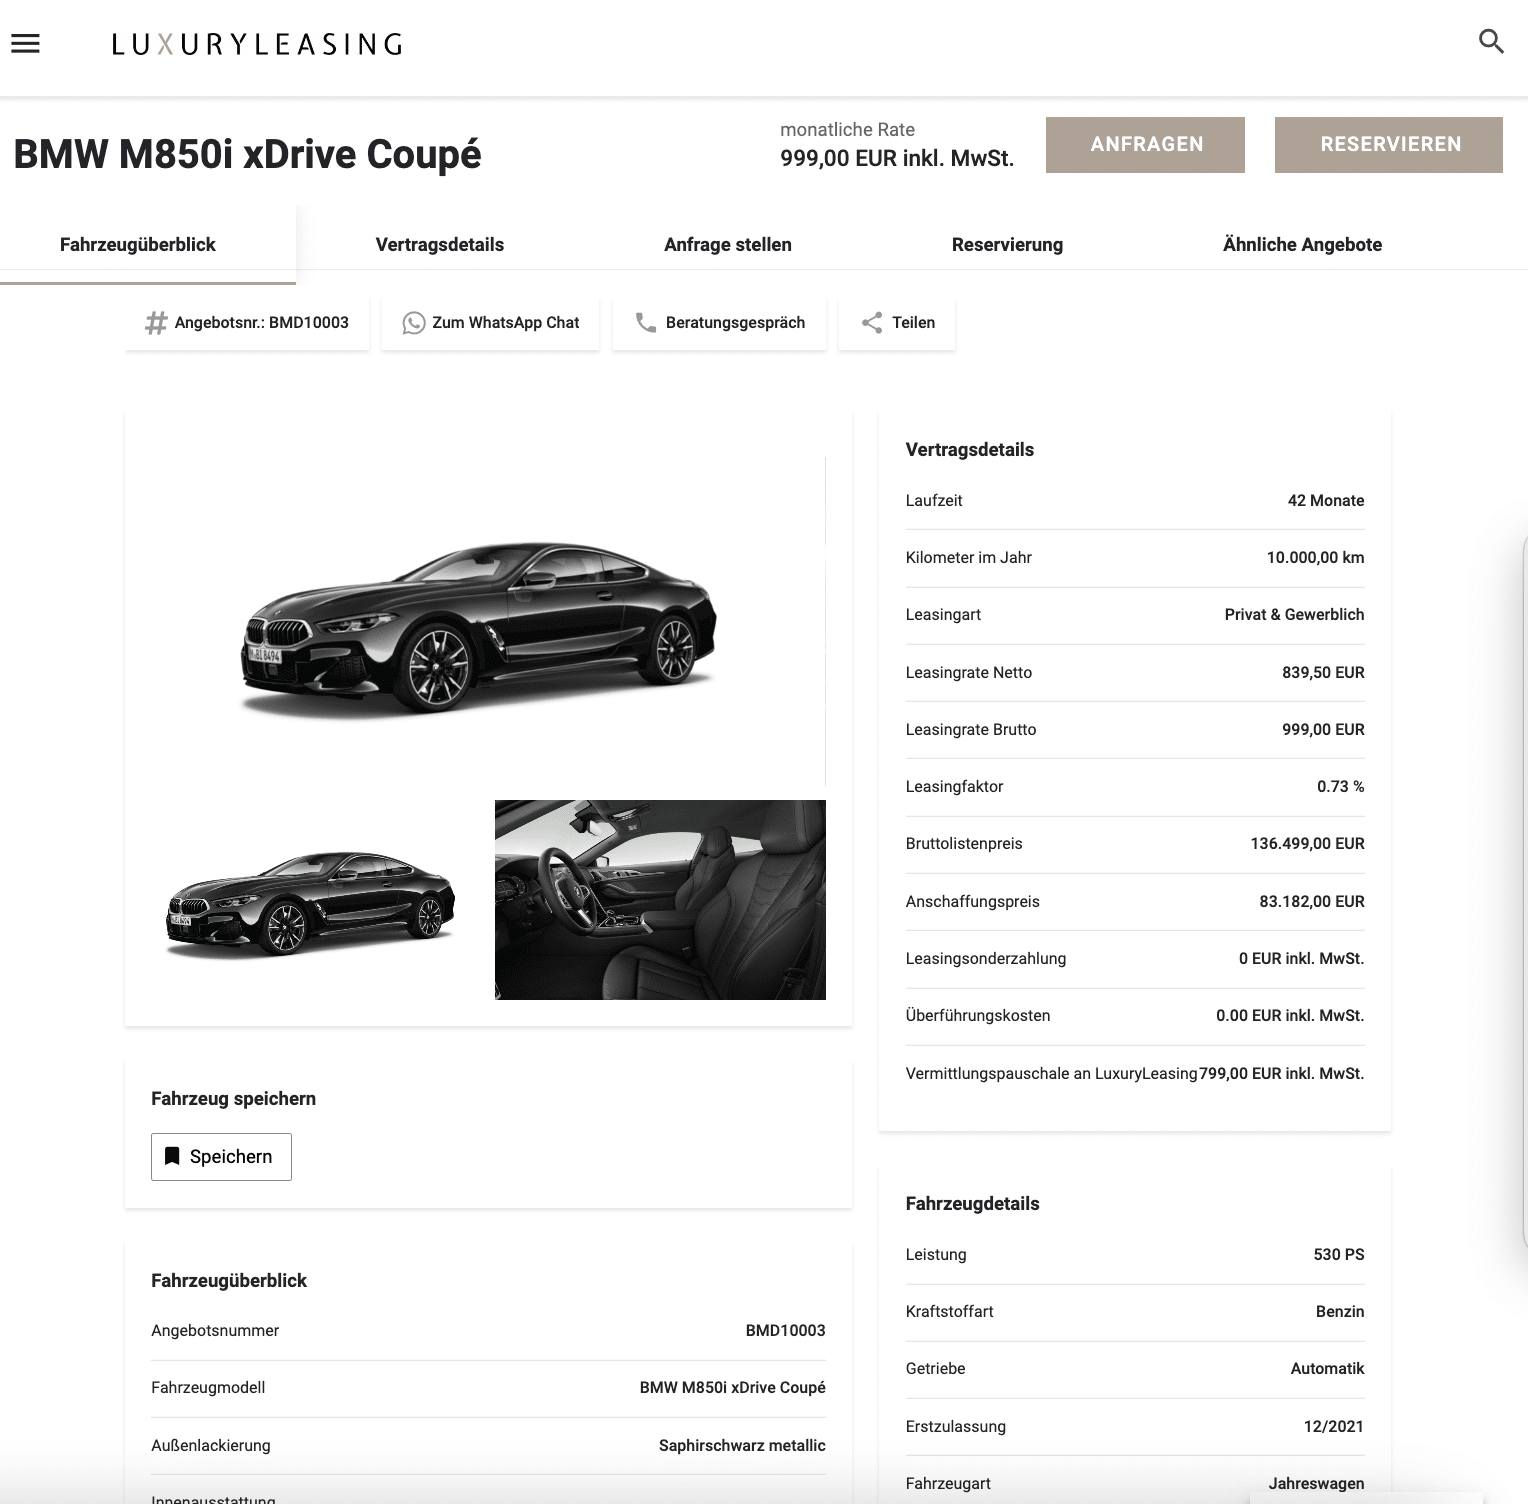This screenshot has width=1528, height=1504.
Task: Click the Erstzulassung value 12/2021
Action: (x=1334, y=1427)
